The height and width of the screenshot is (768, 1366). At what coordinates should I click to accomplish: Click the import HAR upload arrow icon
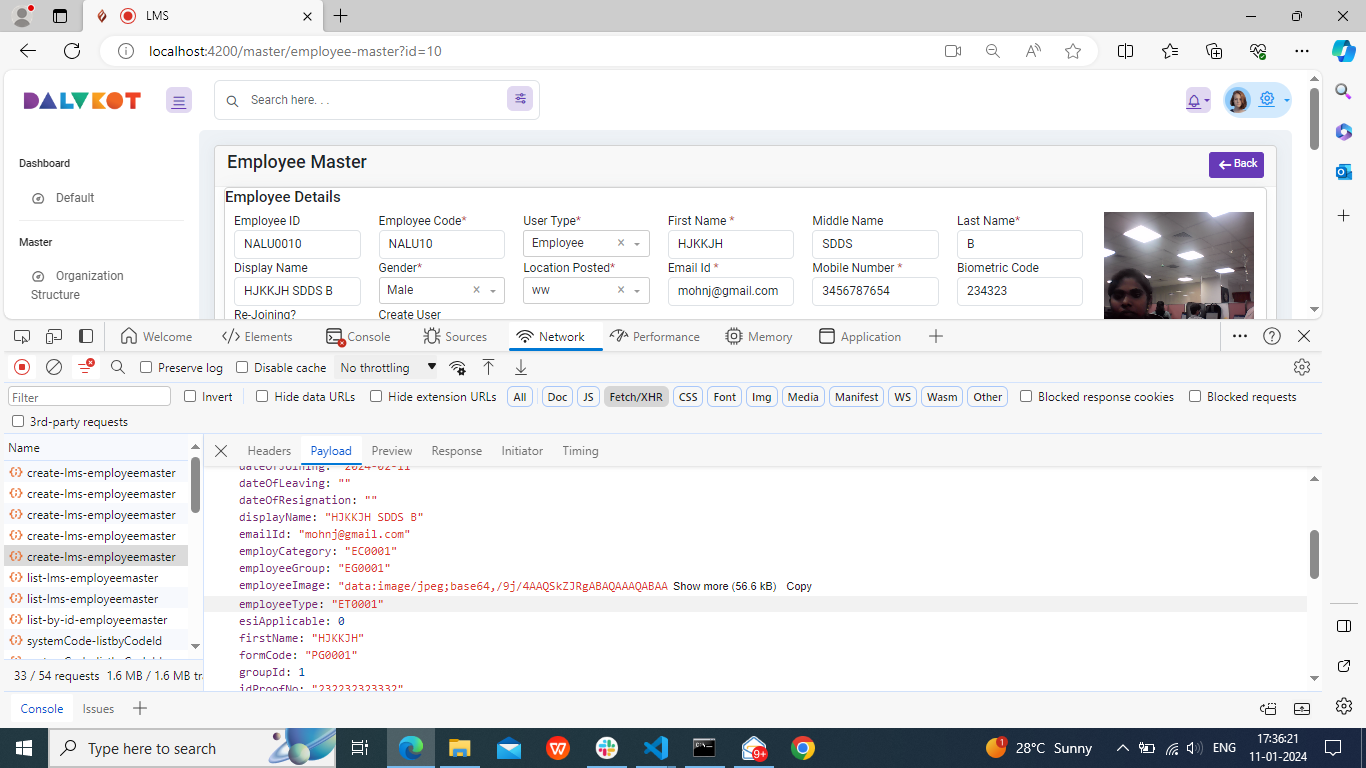point(488,367)
